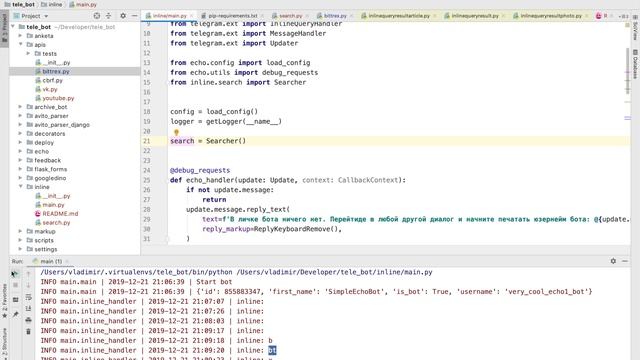Viewport: 640px width, 360px height.
Task: Expand the anketa folder
Action: [x=20, y=36]
